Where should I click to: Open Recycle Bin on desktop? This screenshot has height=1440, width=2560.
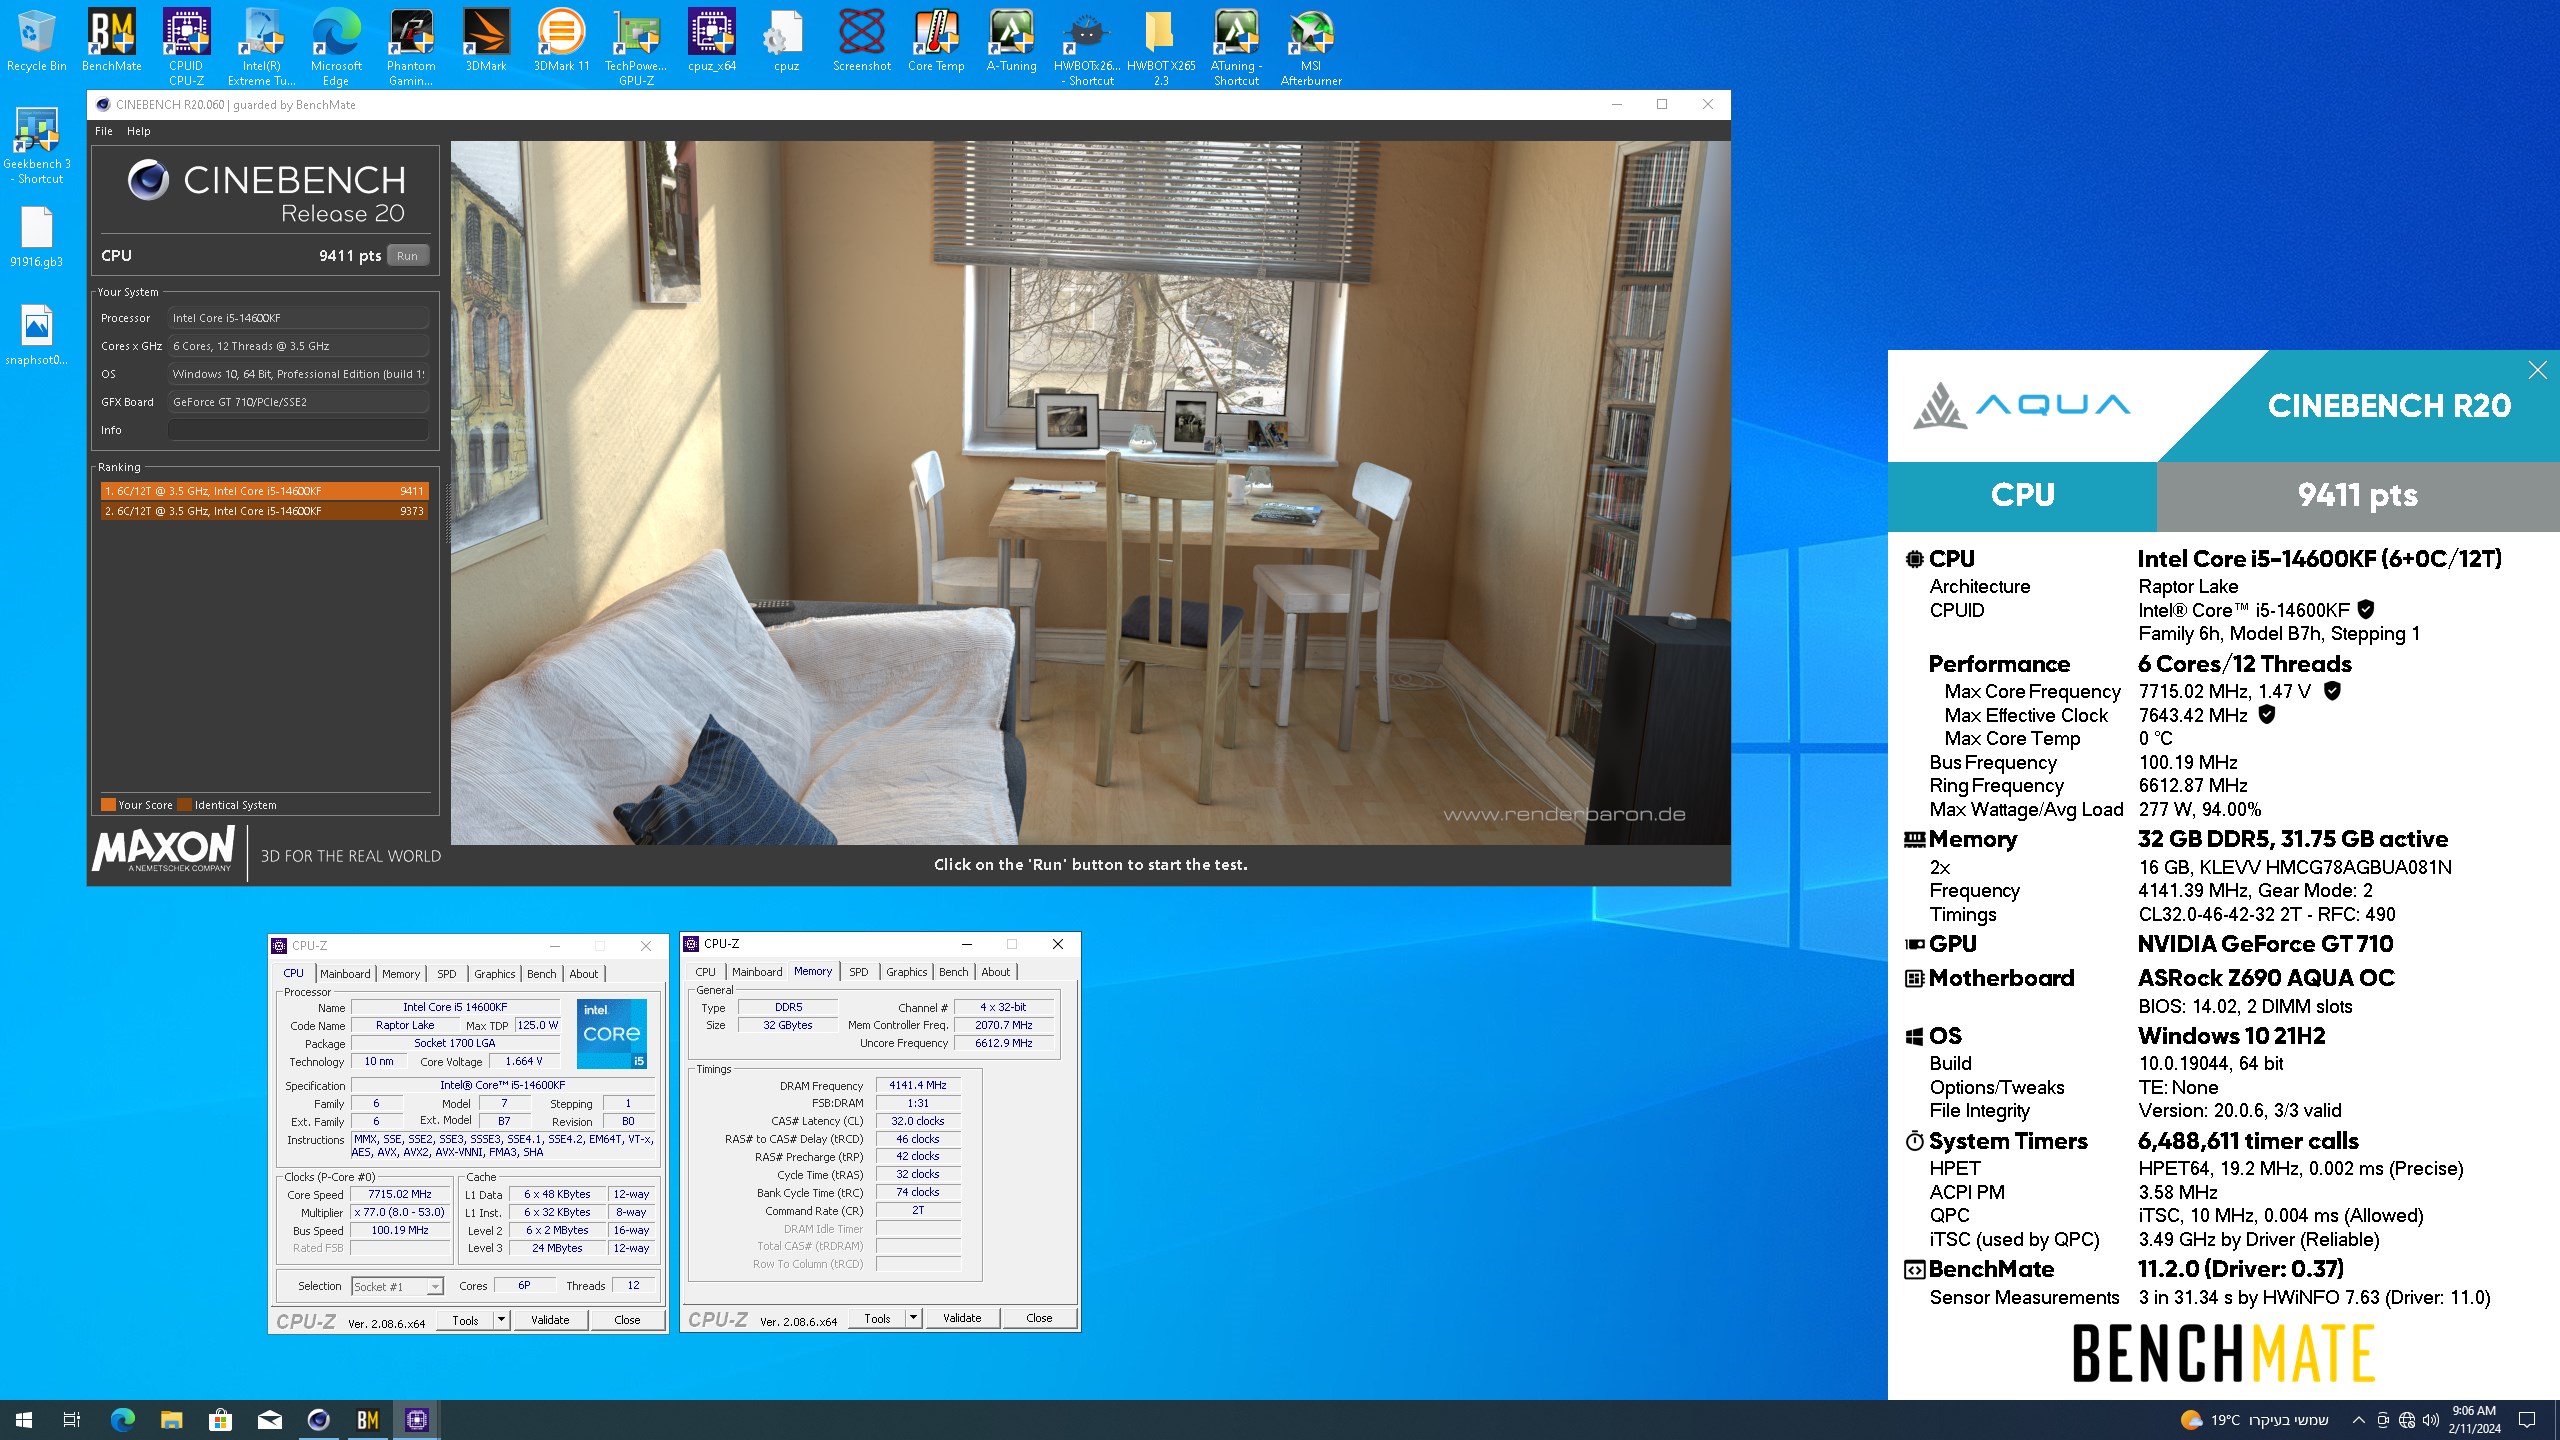click(x=36, y=42)
